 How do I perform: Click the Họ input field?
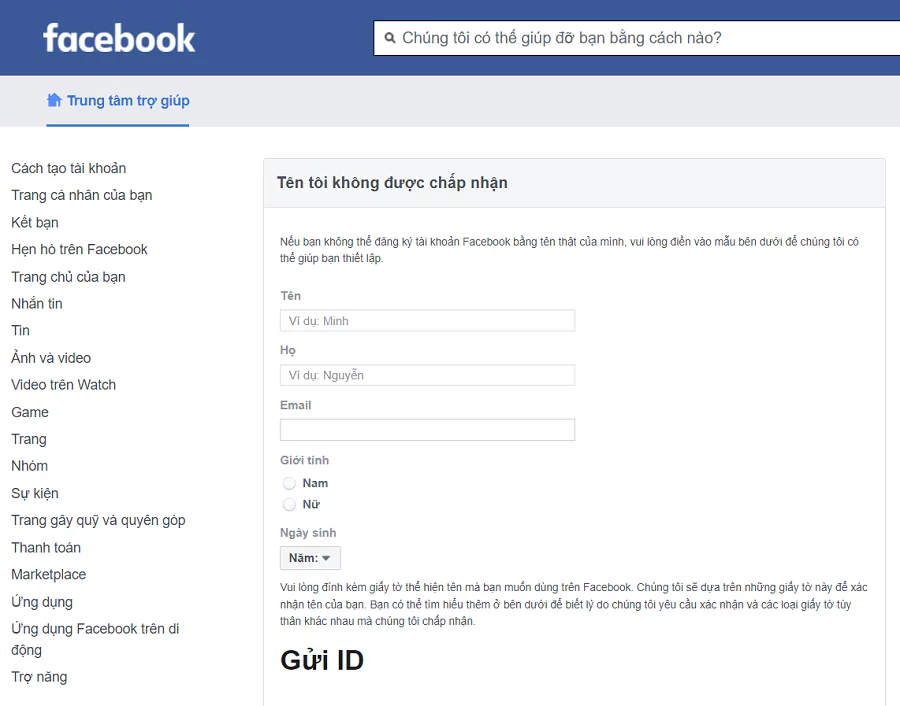(427, 375)
